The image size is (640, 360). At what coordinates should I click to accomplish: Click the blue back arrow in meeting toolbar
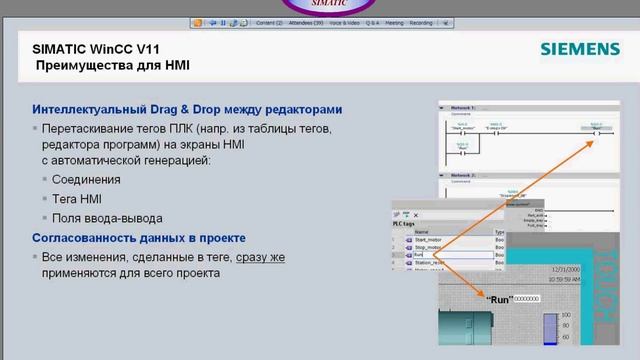pyautogui.click(x=213, y=23)
